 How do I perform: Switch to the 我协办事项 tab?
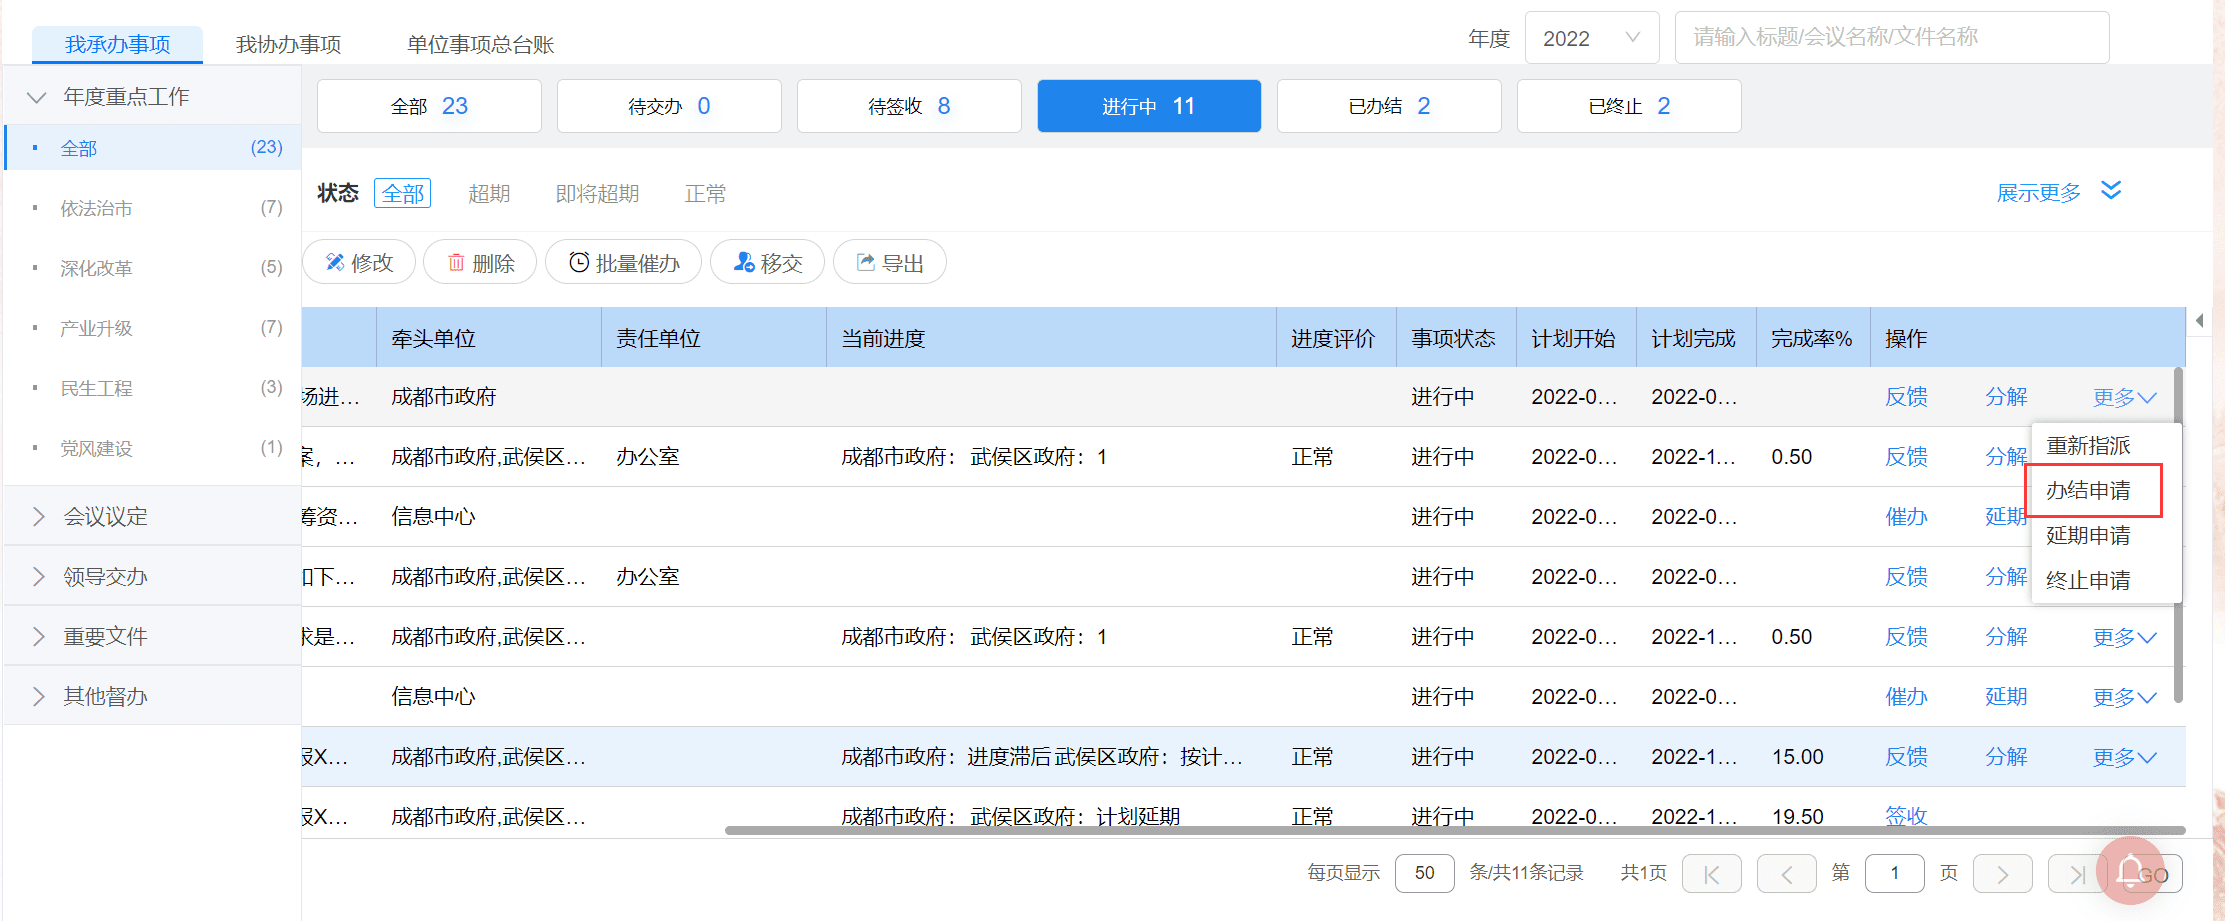pos(288,45)
